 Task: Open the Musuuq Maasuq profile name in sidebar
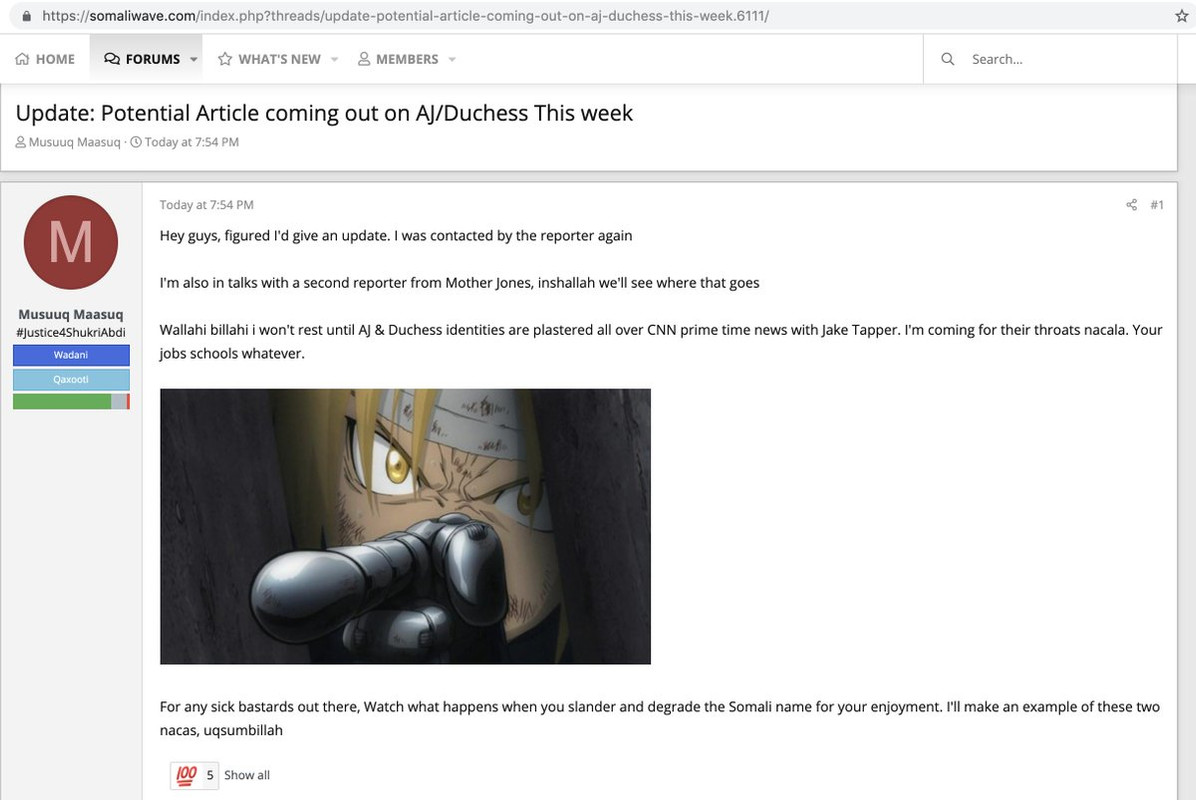click(x=71, y=314)
